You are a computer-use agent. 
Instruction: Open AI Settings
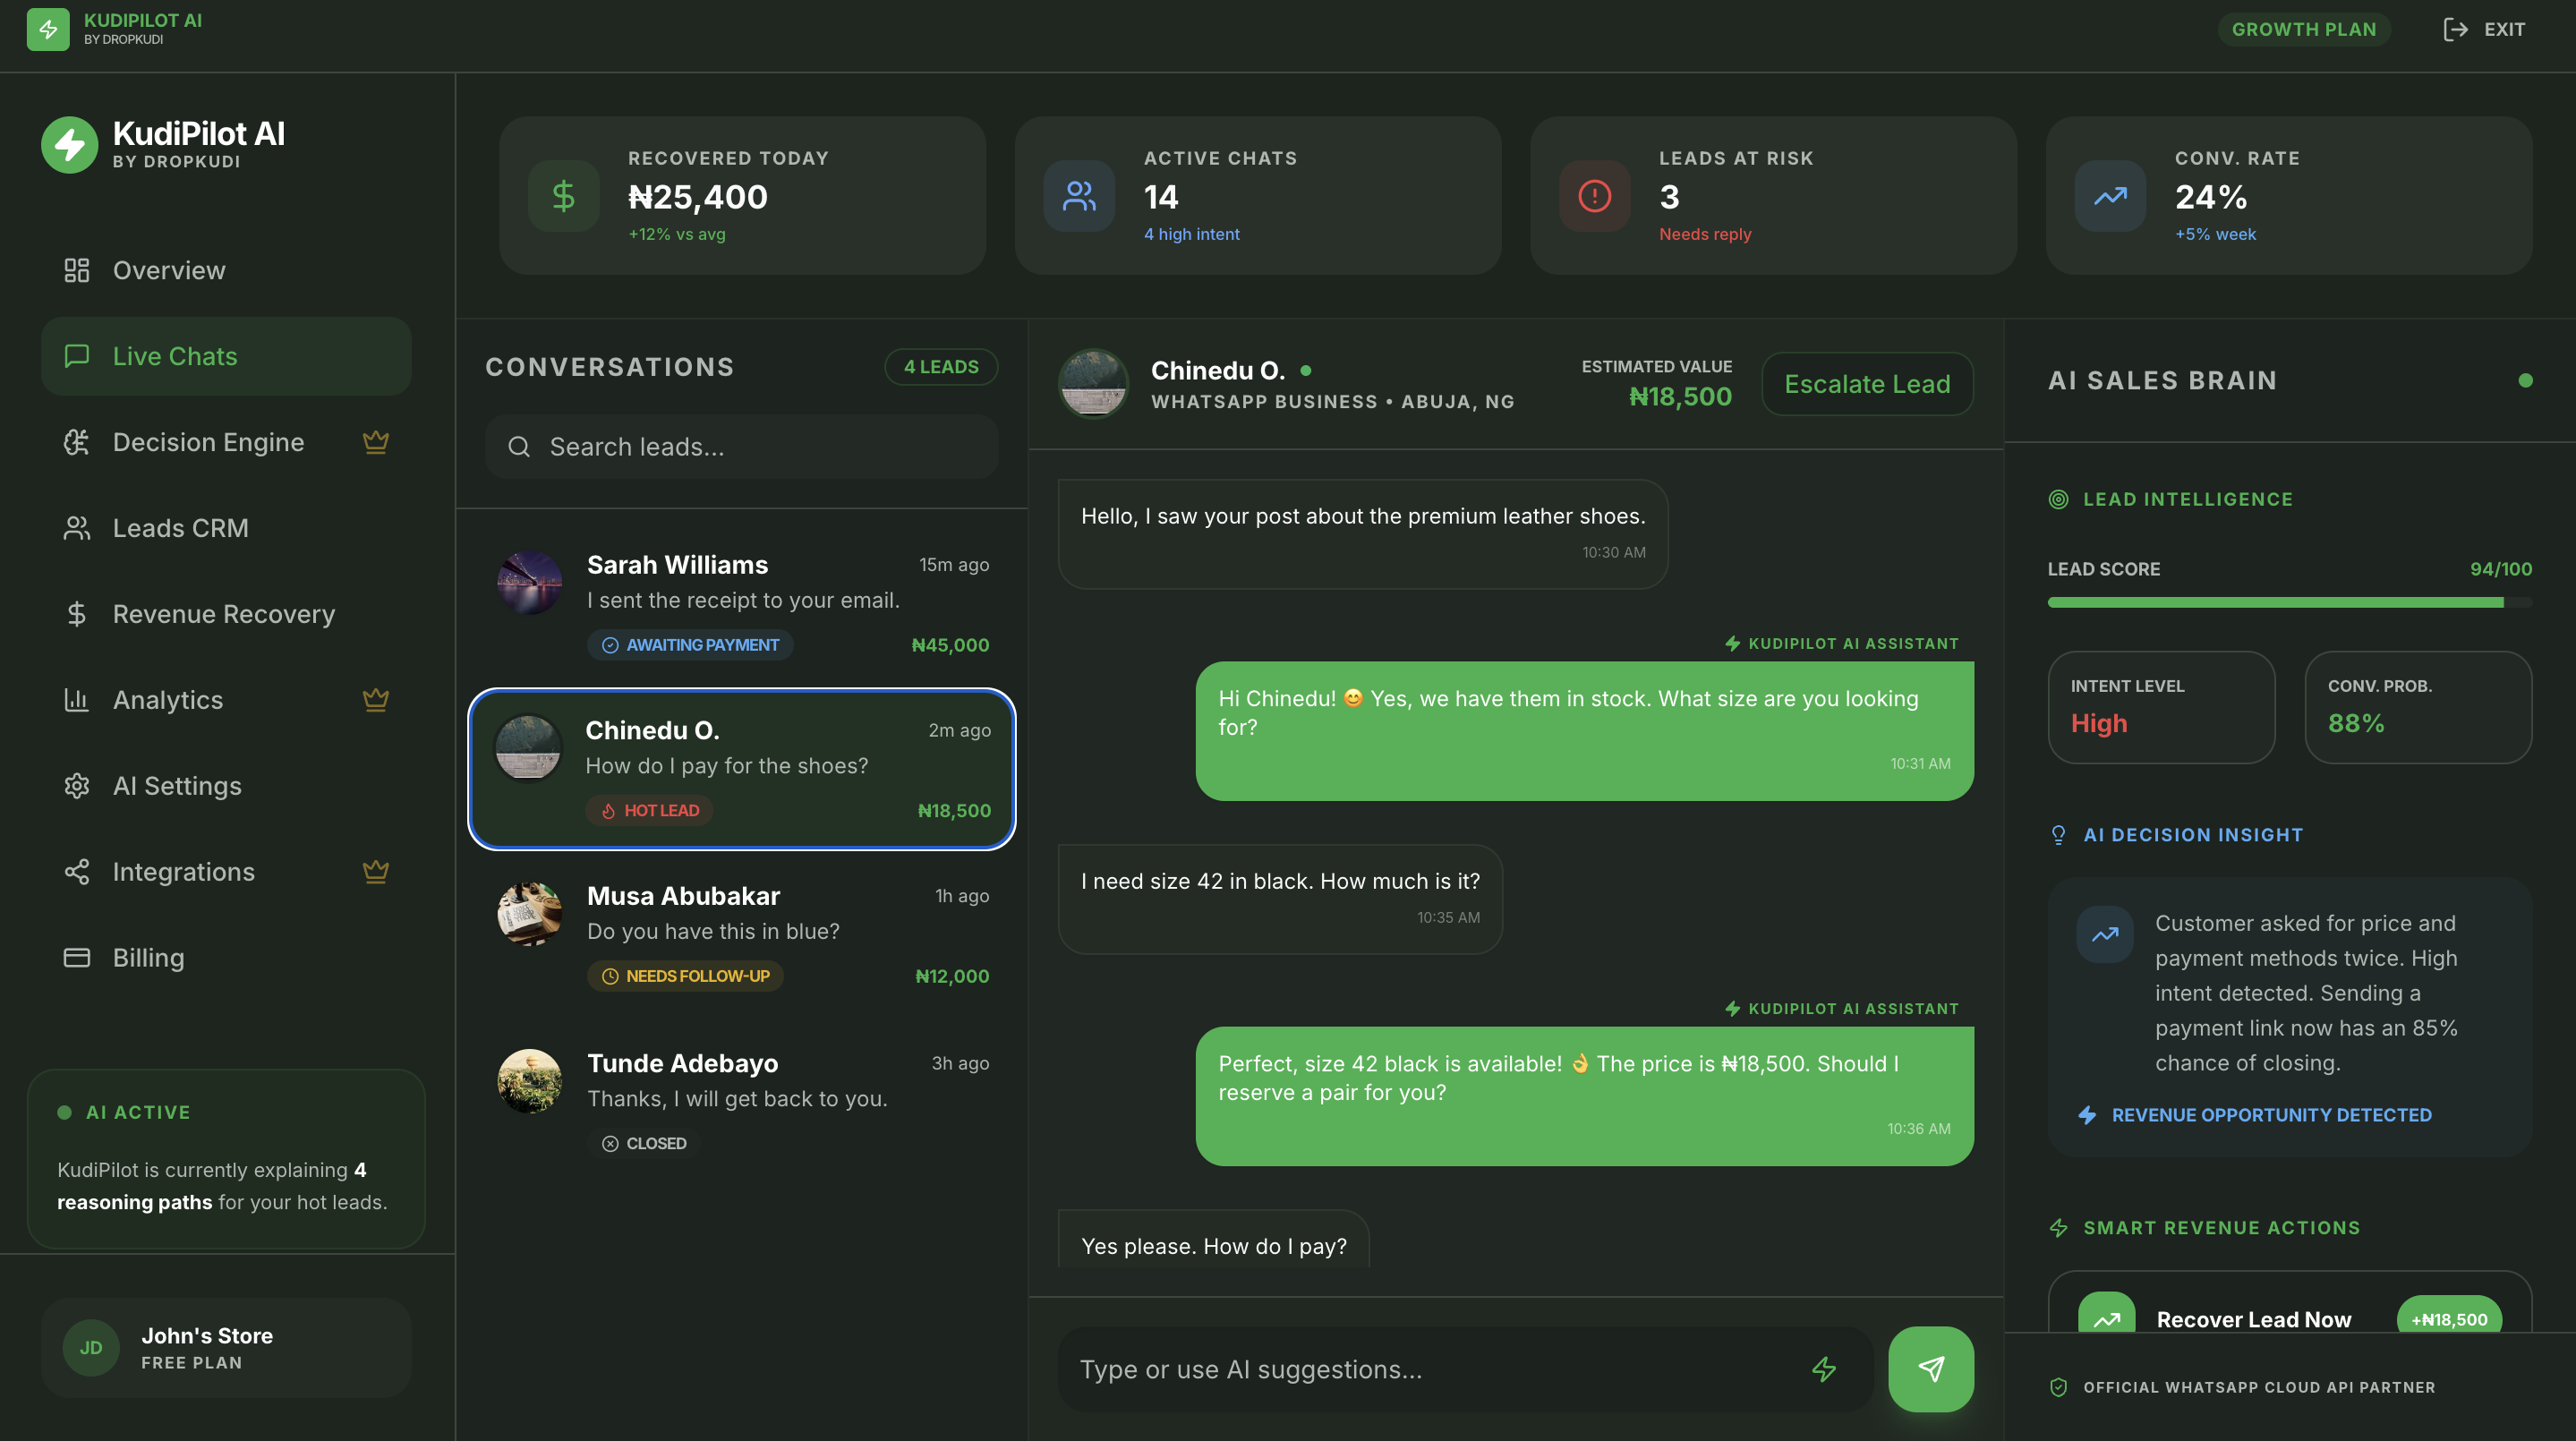click(226, 786)
